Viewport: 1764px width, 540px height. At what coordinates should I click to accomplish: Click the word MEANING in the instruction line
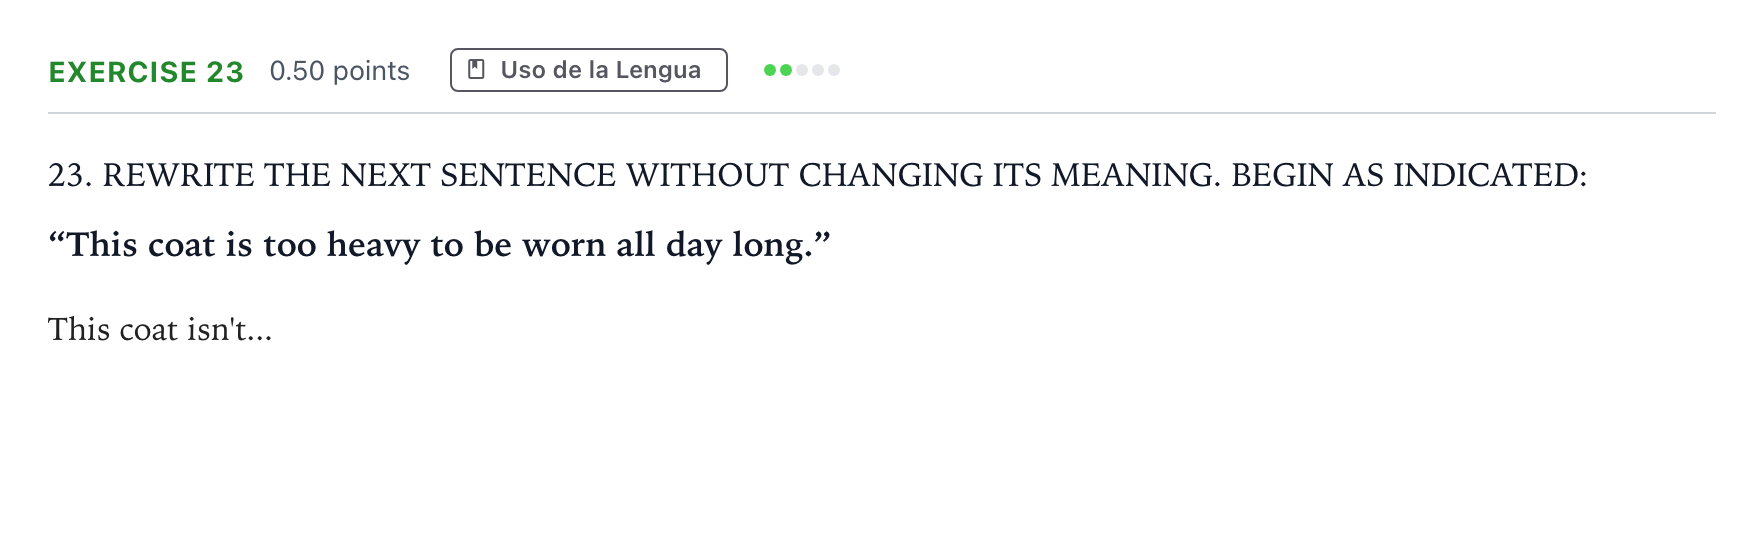1135,175
